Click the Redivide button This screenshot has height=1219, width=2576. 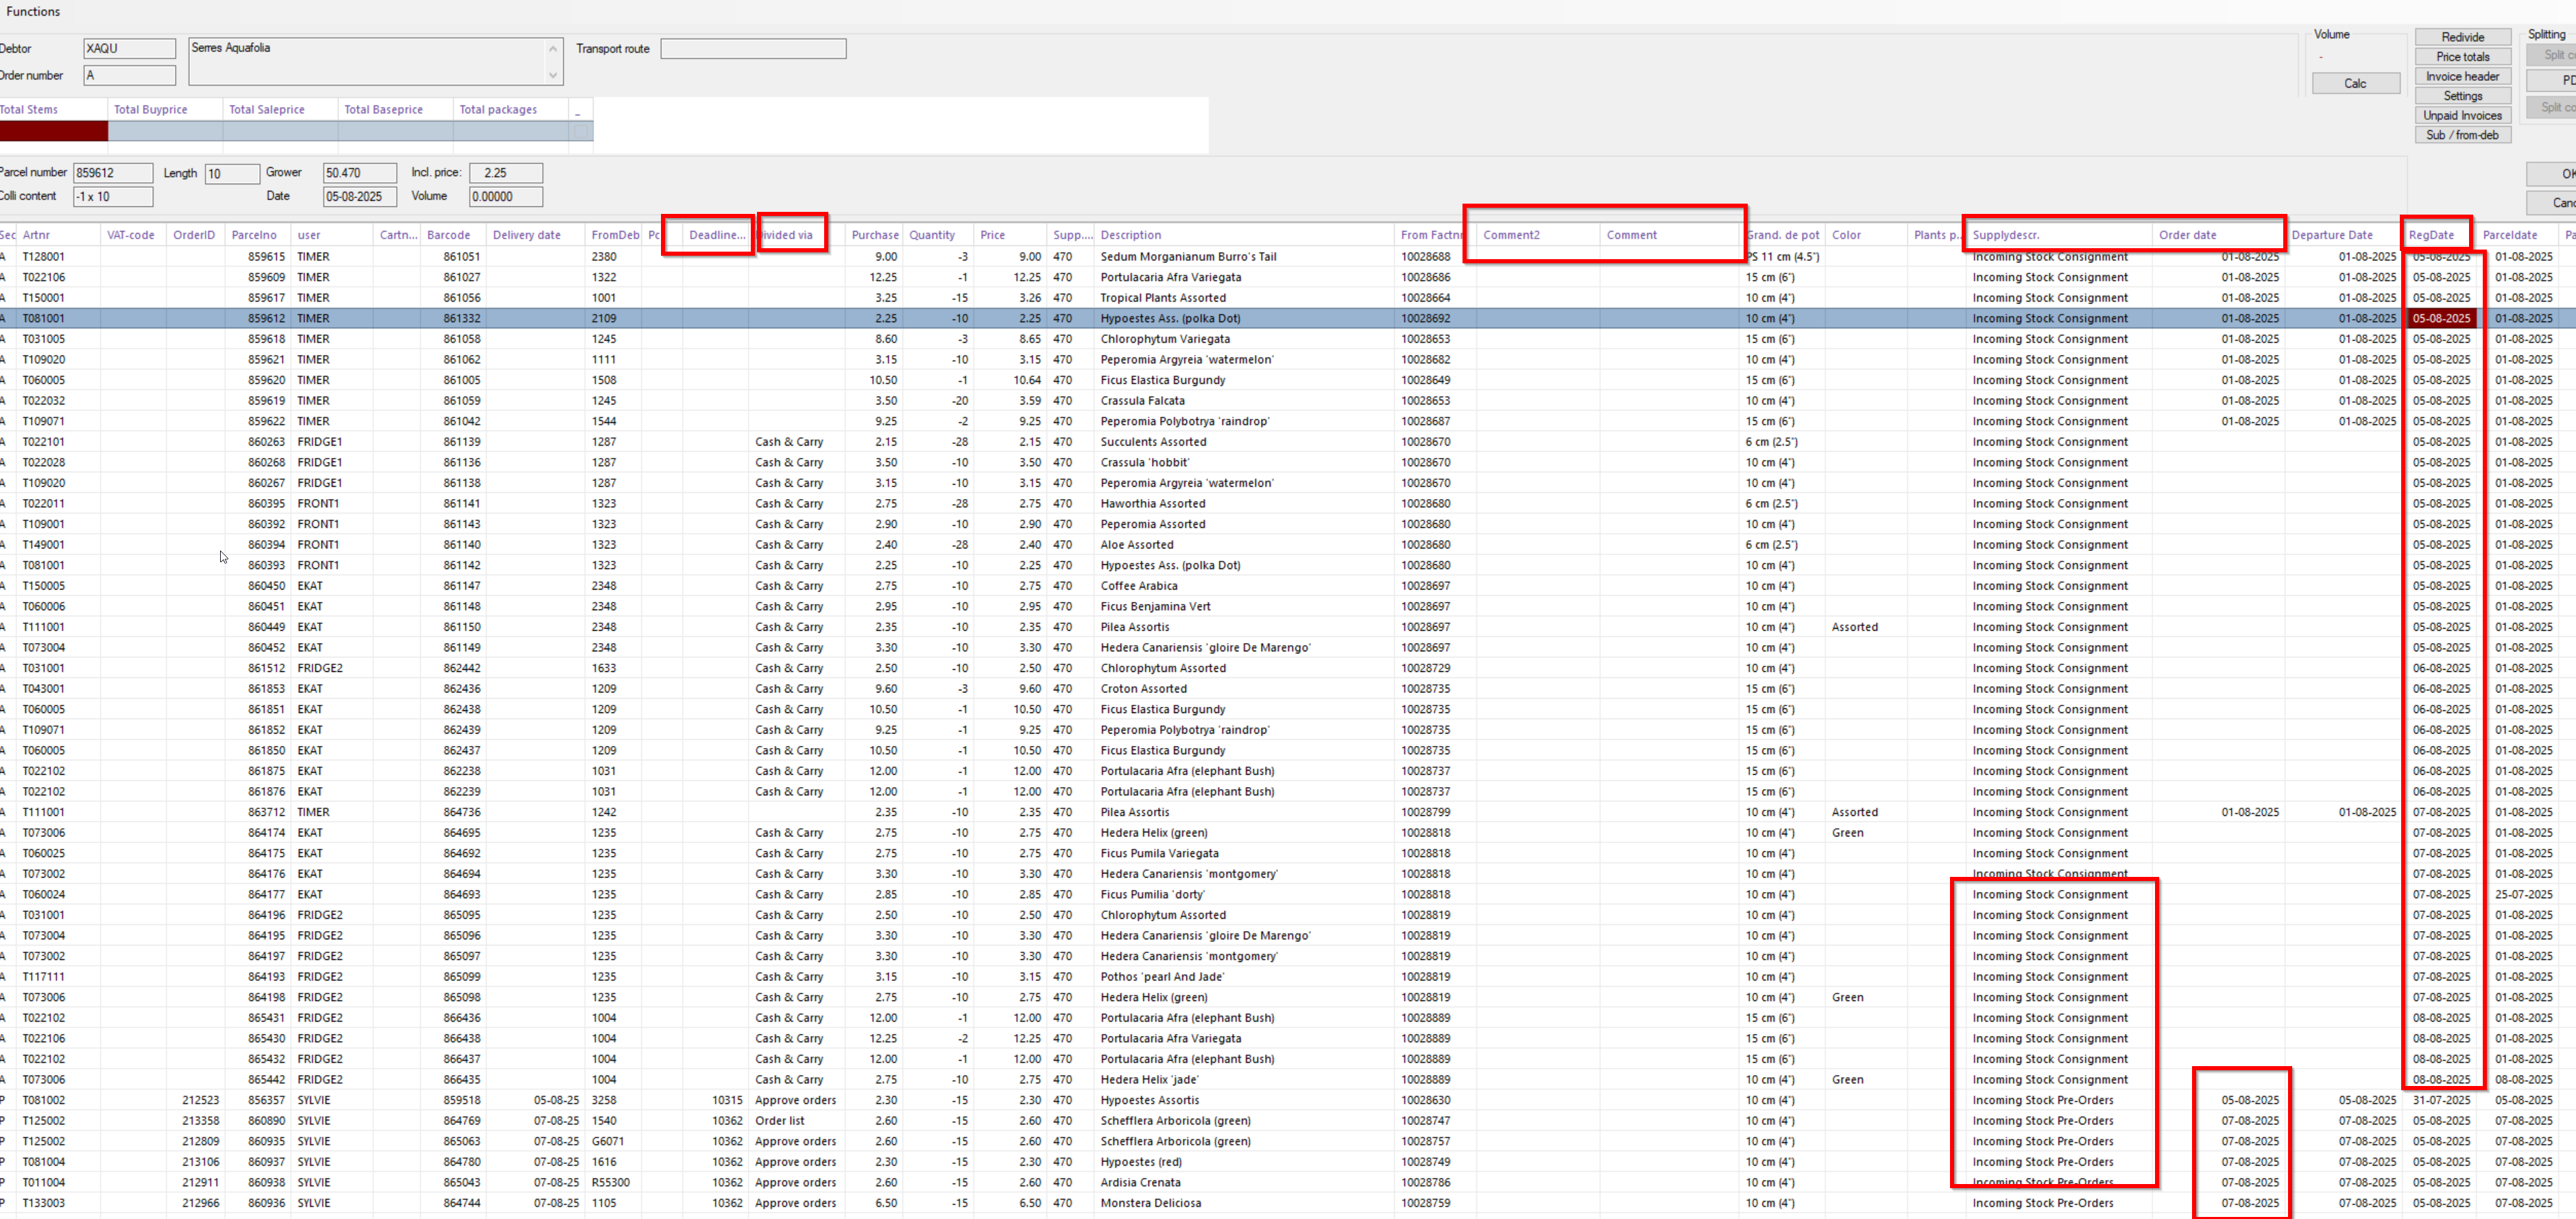(x=2462, y=37)
